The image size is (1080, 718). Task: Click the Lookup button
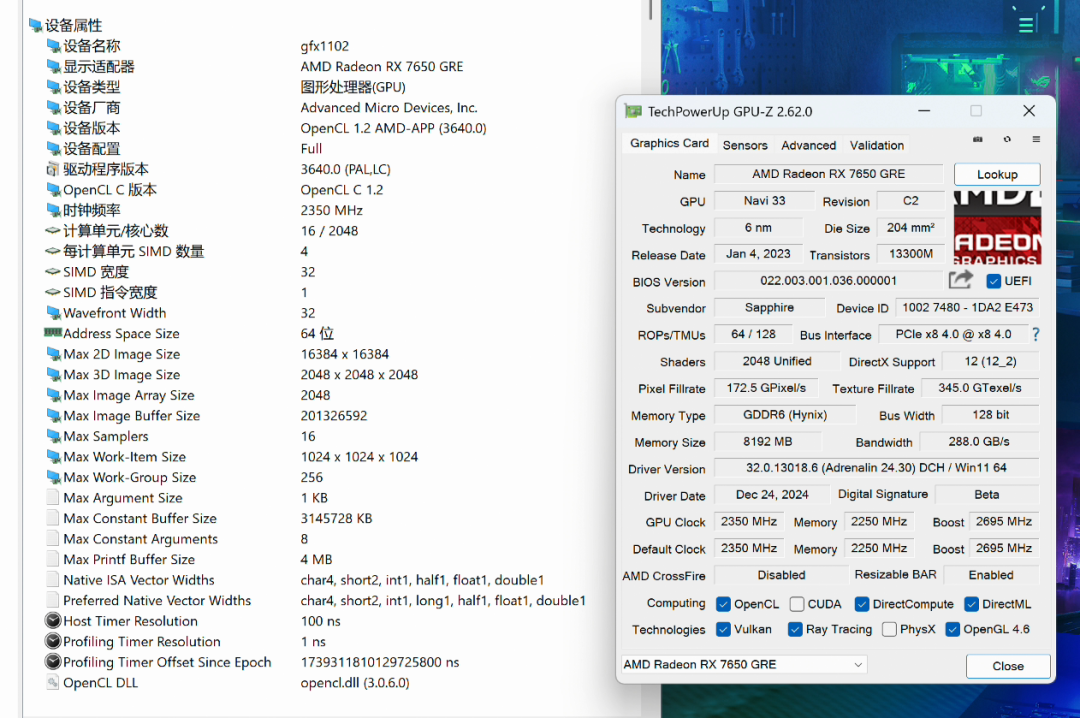click(x=997, y=174)
